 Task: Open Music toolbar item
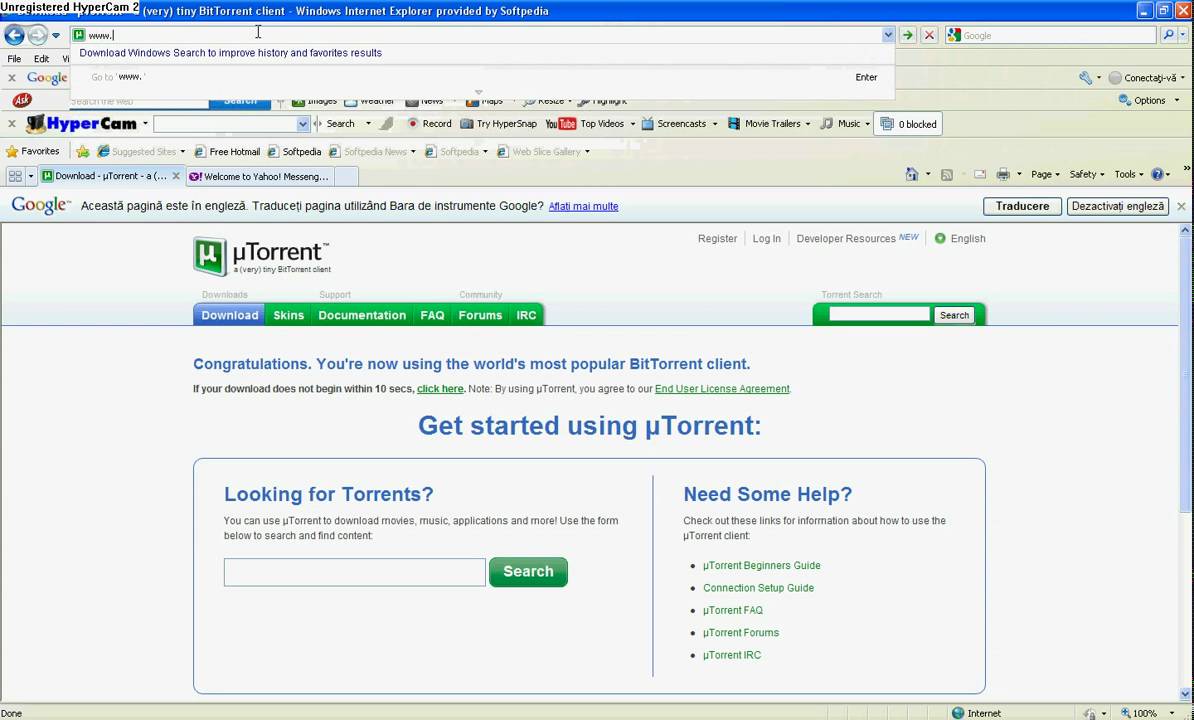click(841, 123)
